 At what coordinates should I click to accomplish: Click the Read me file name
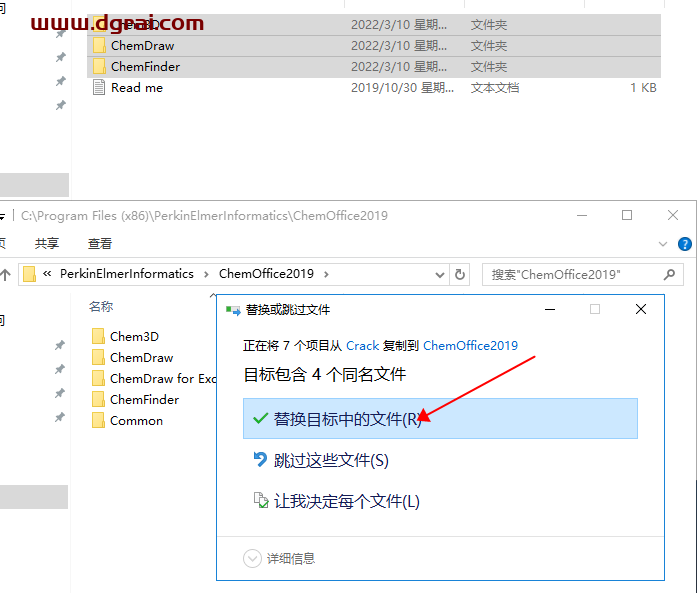(x=137, y=88)
